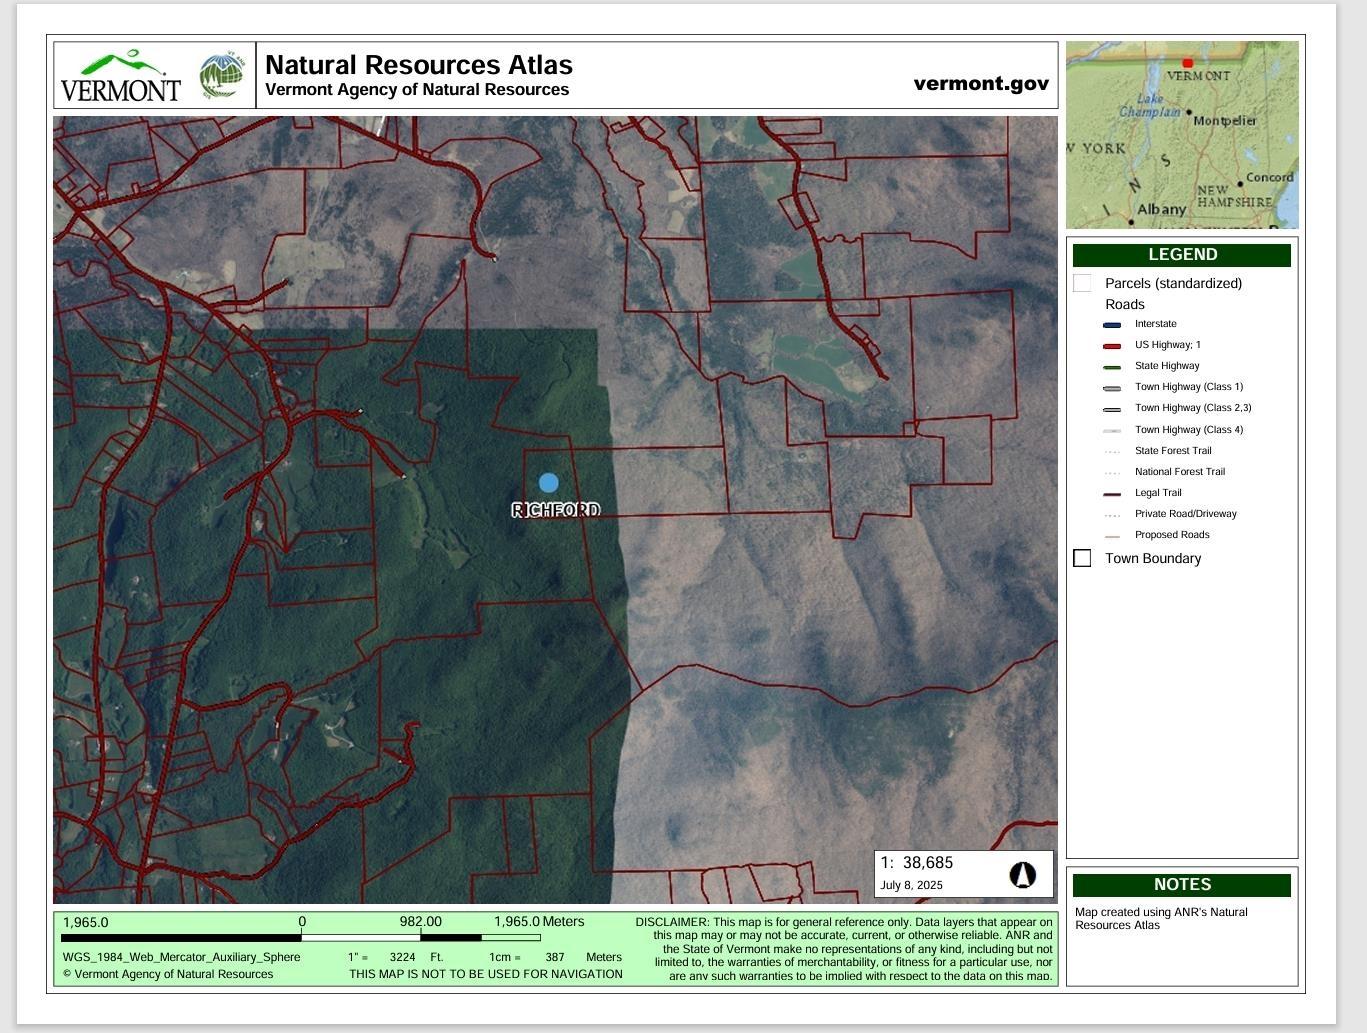Click the scale bar graphic

[x=301, y=938]
